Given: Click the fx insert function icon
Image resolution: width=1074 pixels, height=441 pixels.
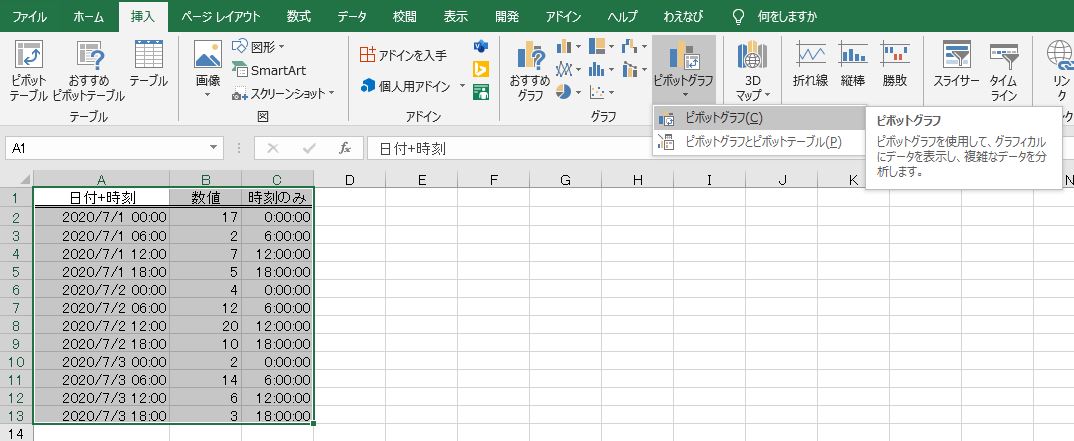Looking at the screenshot, I should tap(345, 148).
